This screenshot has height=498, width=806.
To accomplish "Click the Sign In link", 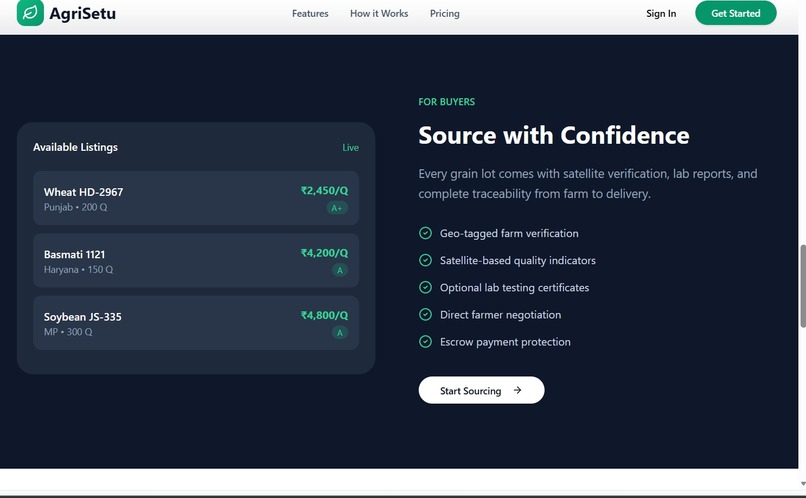I will [x=661, y=14].
